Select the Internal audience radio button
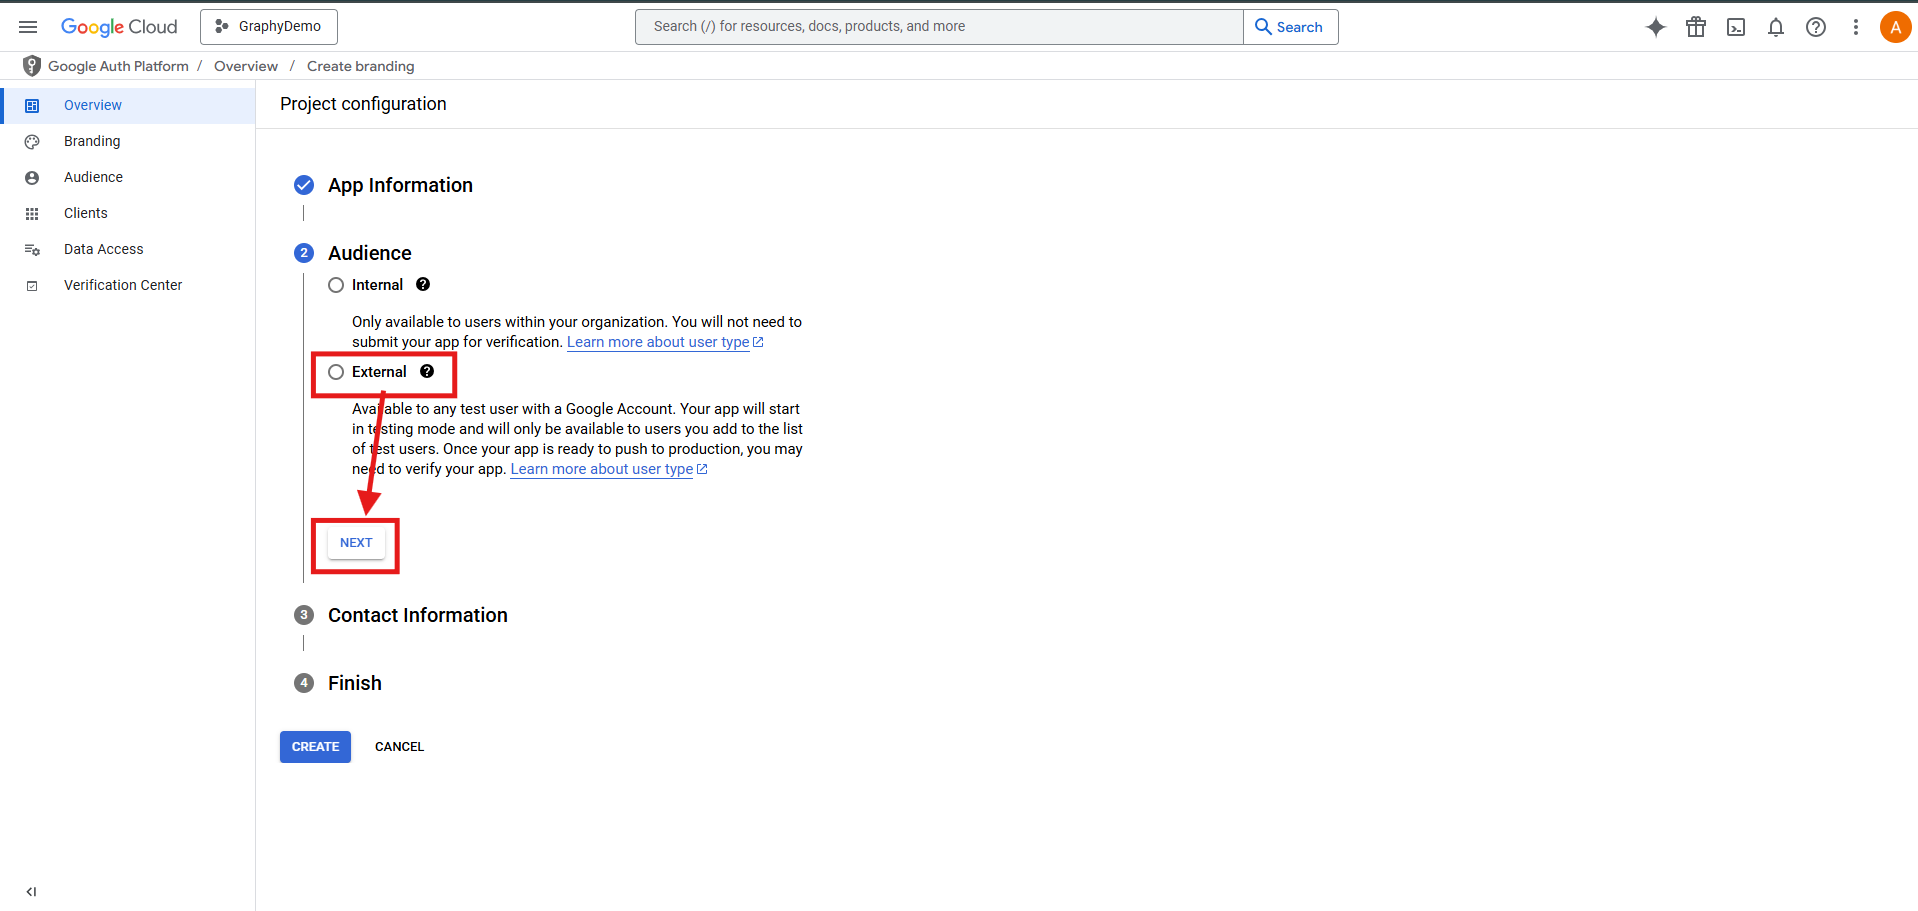Image resolution: width=1918 pixels, height=911 pixels. click(x=336, y=285)
